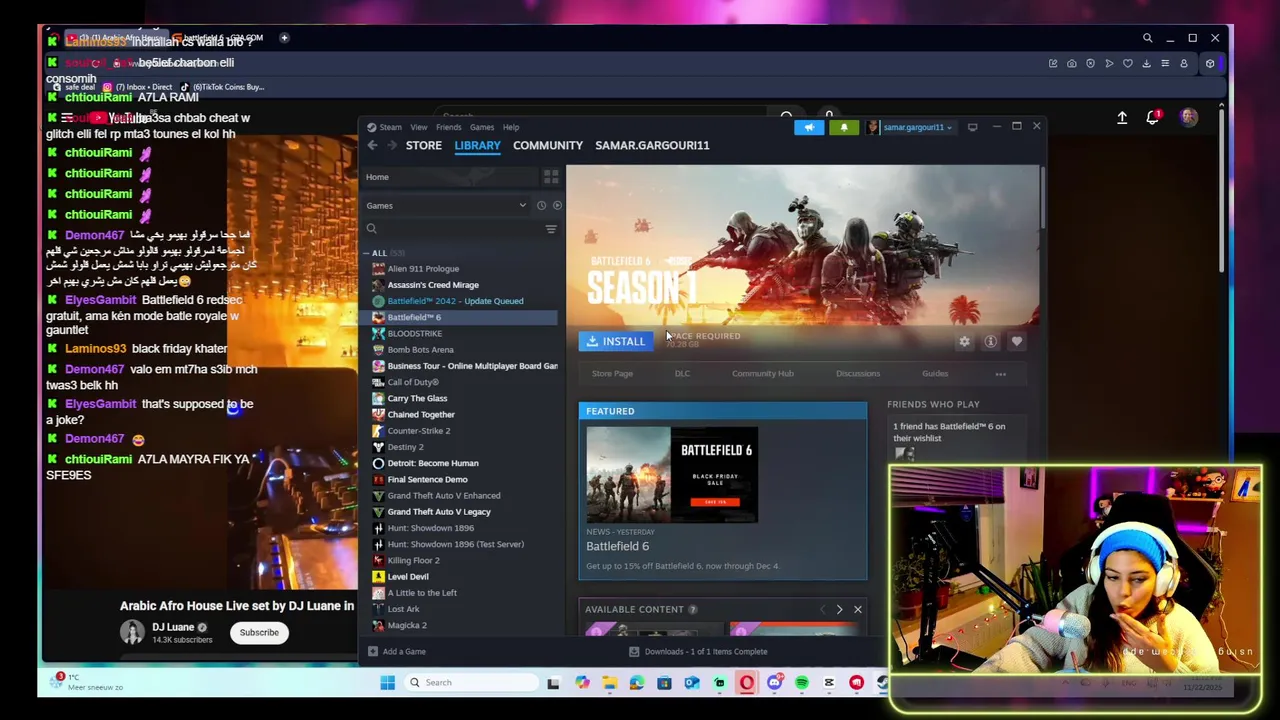Open Battlefield 6 Guides link
The image size is (1280, 720).
[x=935, y=374]
